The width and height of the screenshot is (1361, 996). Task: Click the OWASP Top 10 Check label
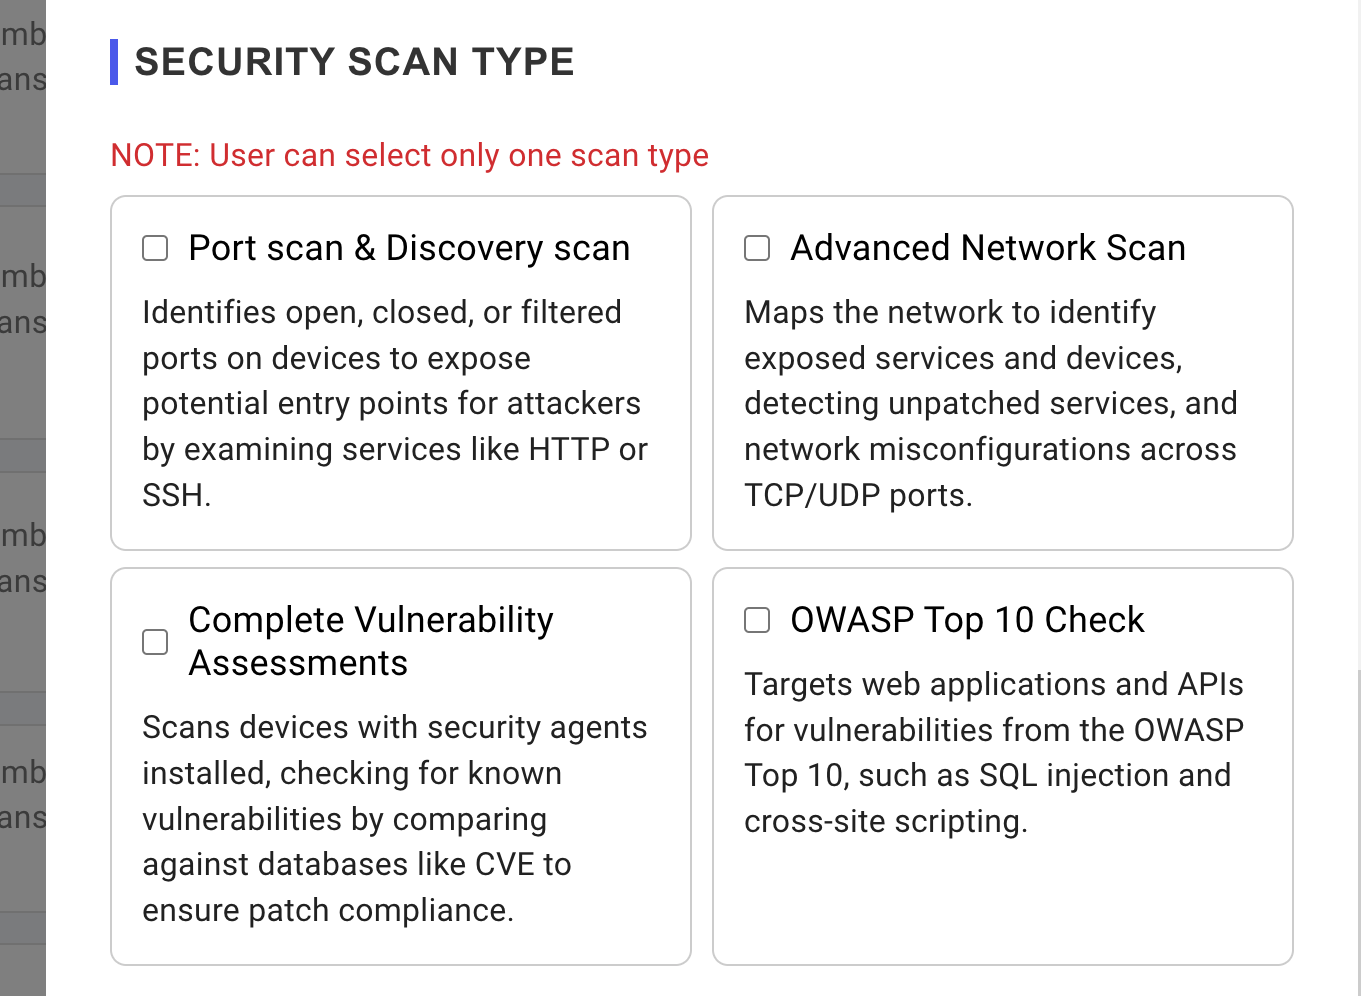pos(966,620)
